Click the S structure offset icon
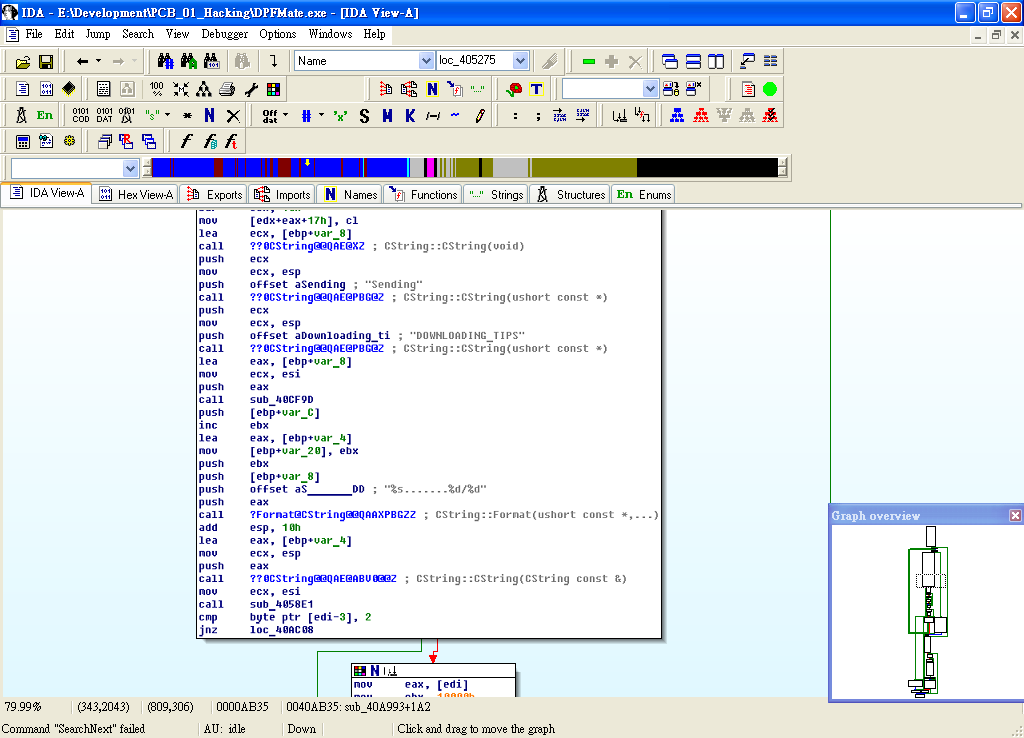This screenshot has height=738, width=1024. point(364,116)
